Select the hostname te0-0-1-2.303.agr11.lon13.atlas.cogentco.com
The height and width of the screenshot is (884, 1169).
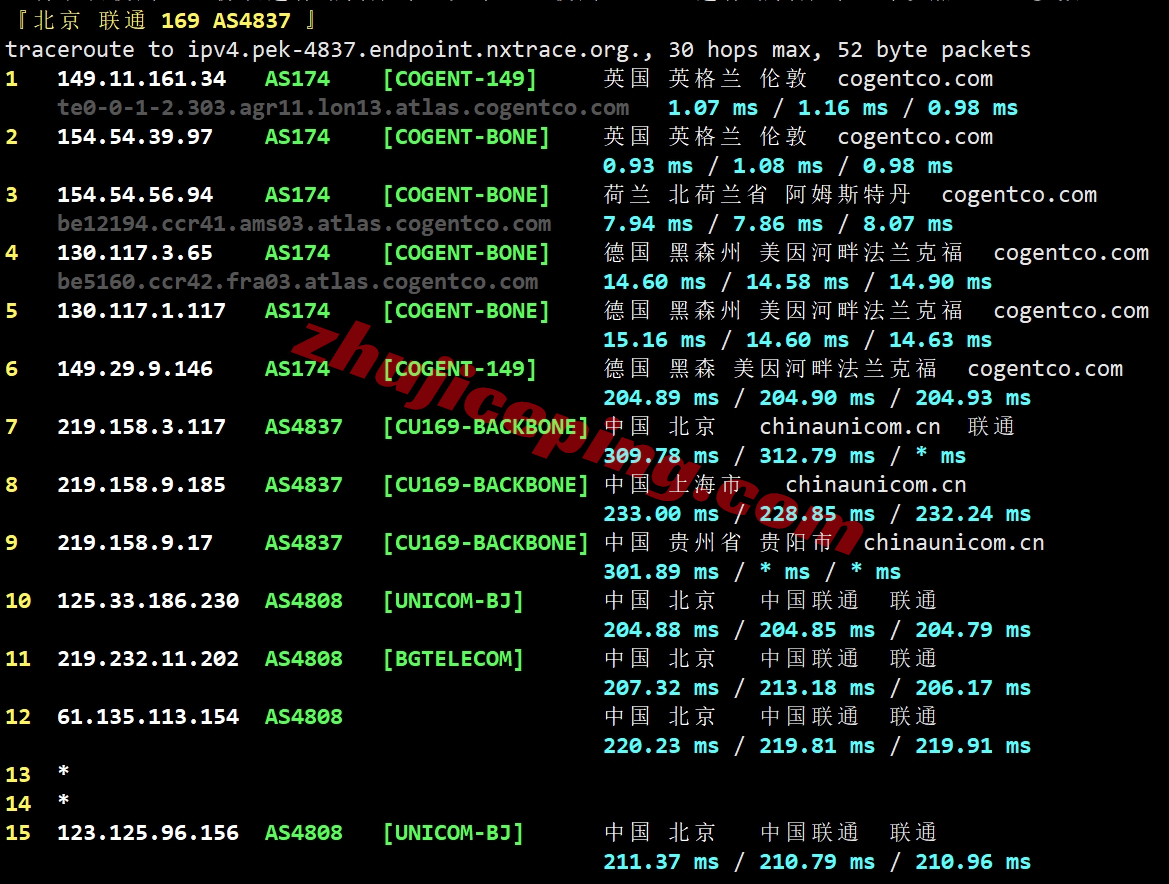tap(343, 108)
